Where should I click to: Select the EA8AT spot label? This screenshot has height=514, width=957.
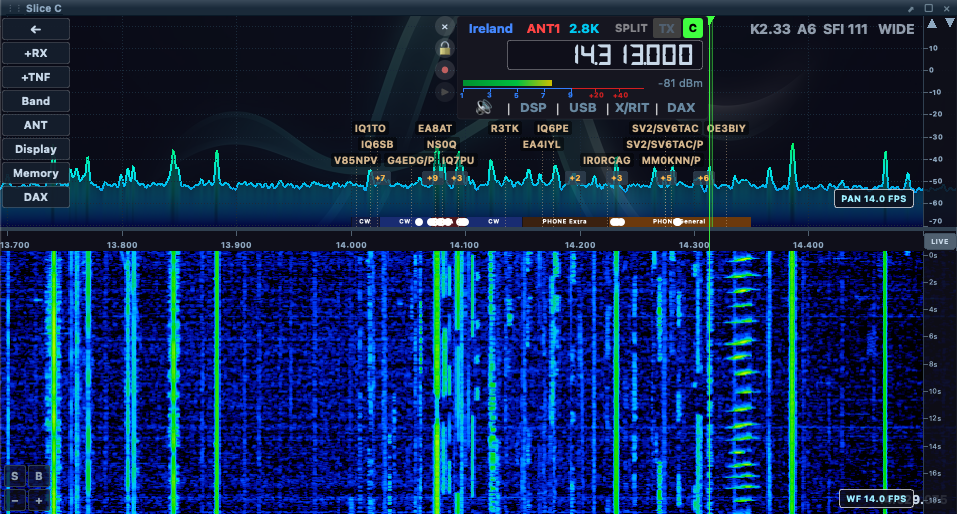pos(435,129)
